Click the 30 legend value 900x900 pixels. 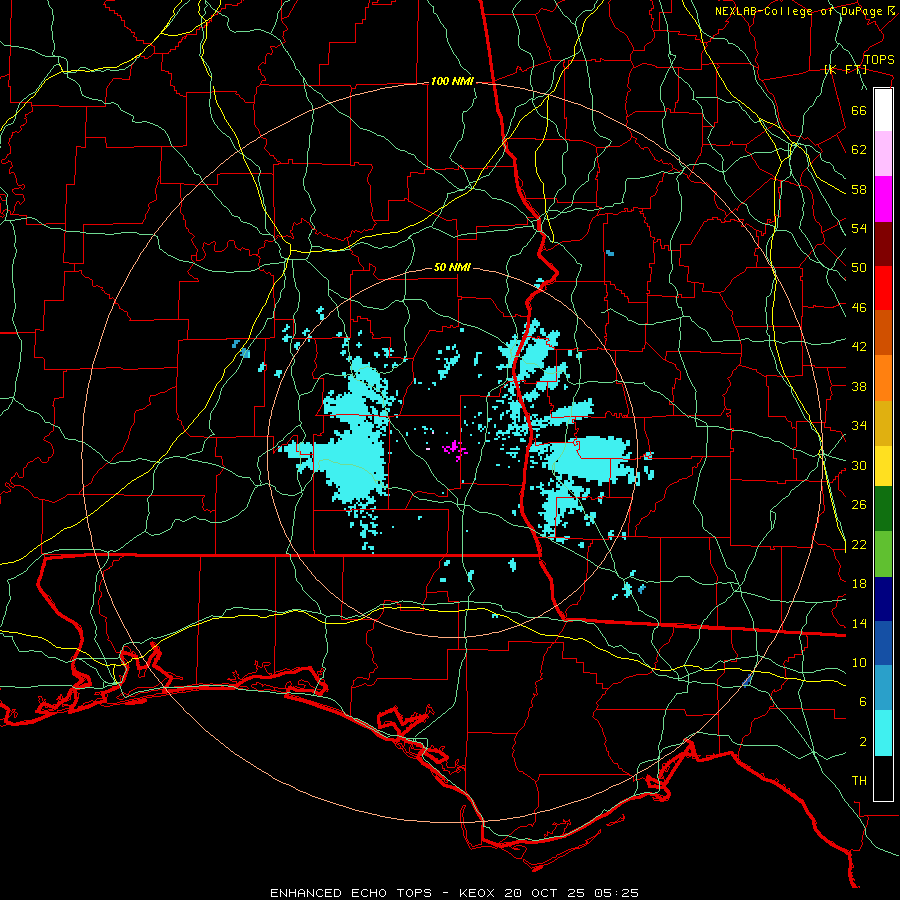pyautogui.click(x=859, y=465)
